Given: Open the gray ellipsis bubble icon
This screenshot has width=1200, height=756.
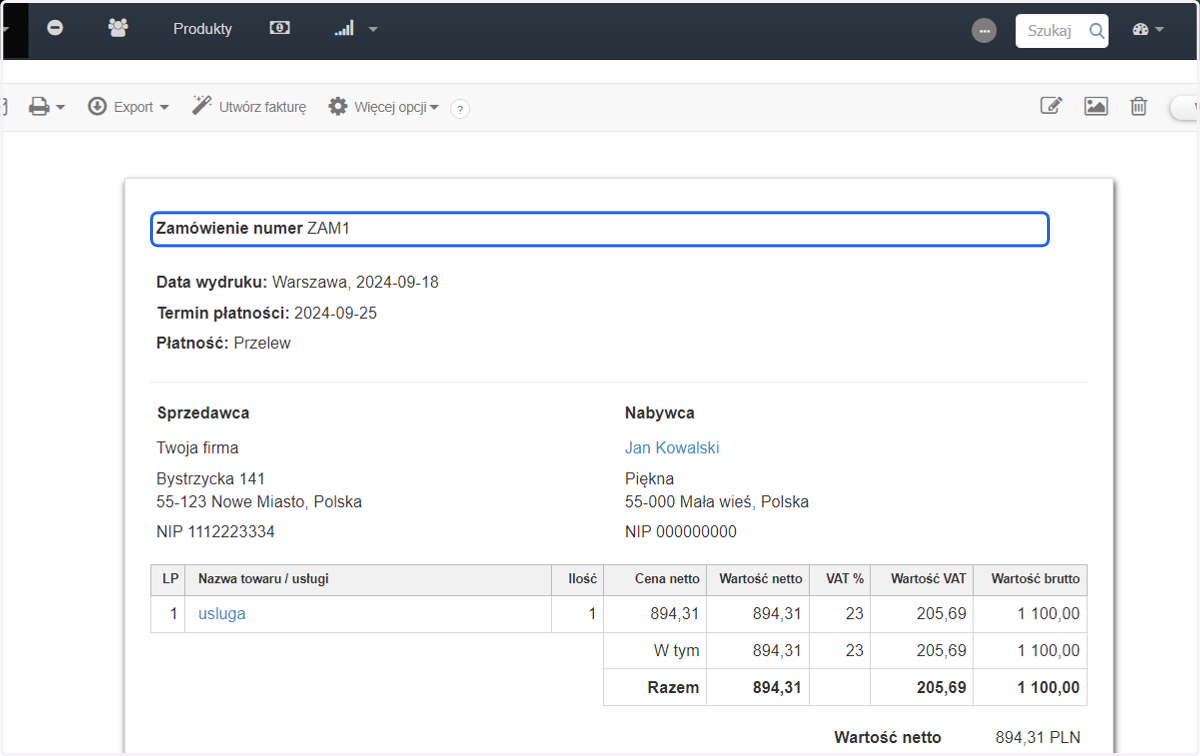Looking at the screenshot, I should (x=984, y=31).
